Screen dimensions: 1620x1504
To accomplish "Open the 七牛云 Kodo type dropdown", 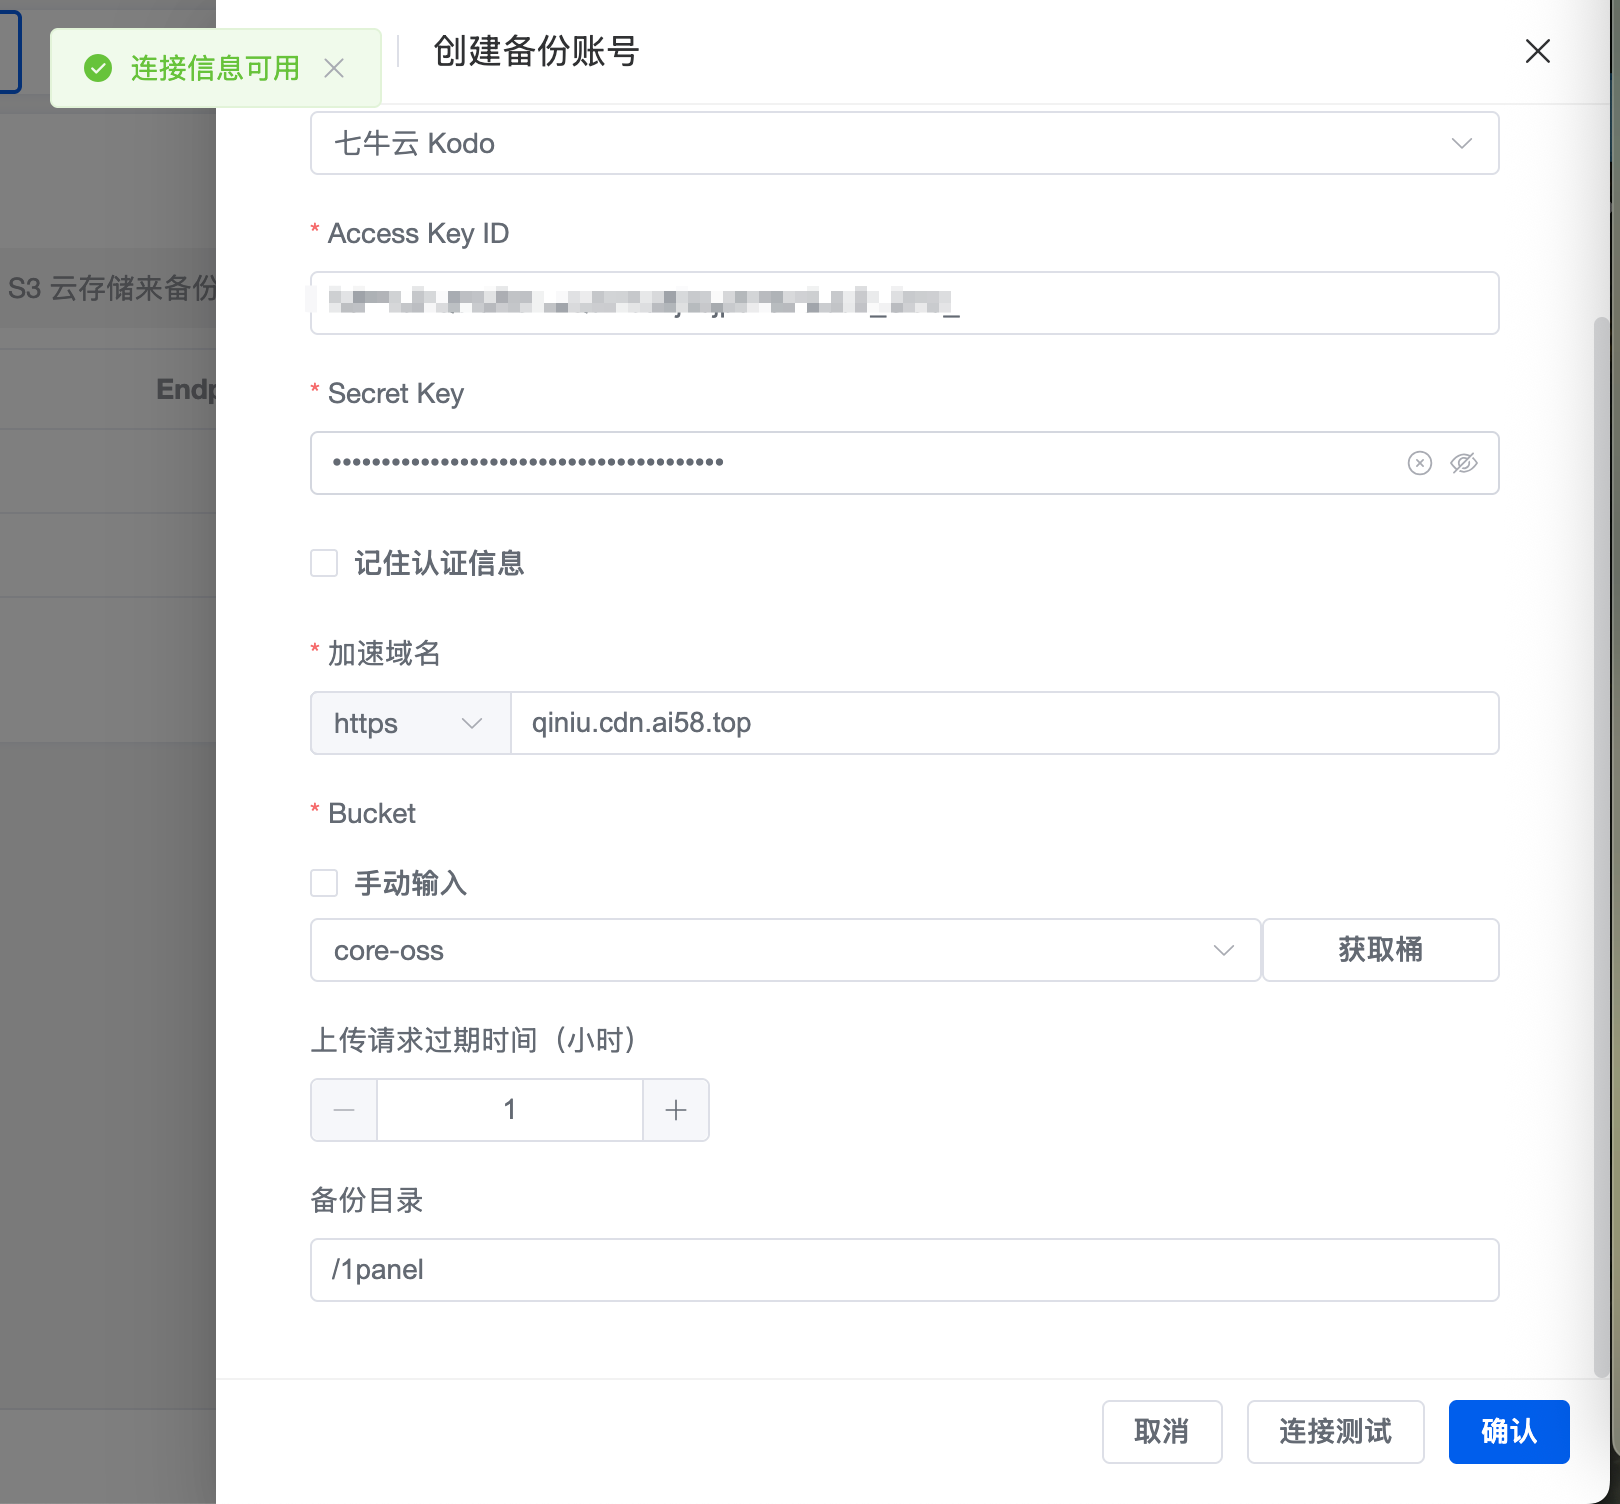I will 903,143.
